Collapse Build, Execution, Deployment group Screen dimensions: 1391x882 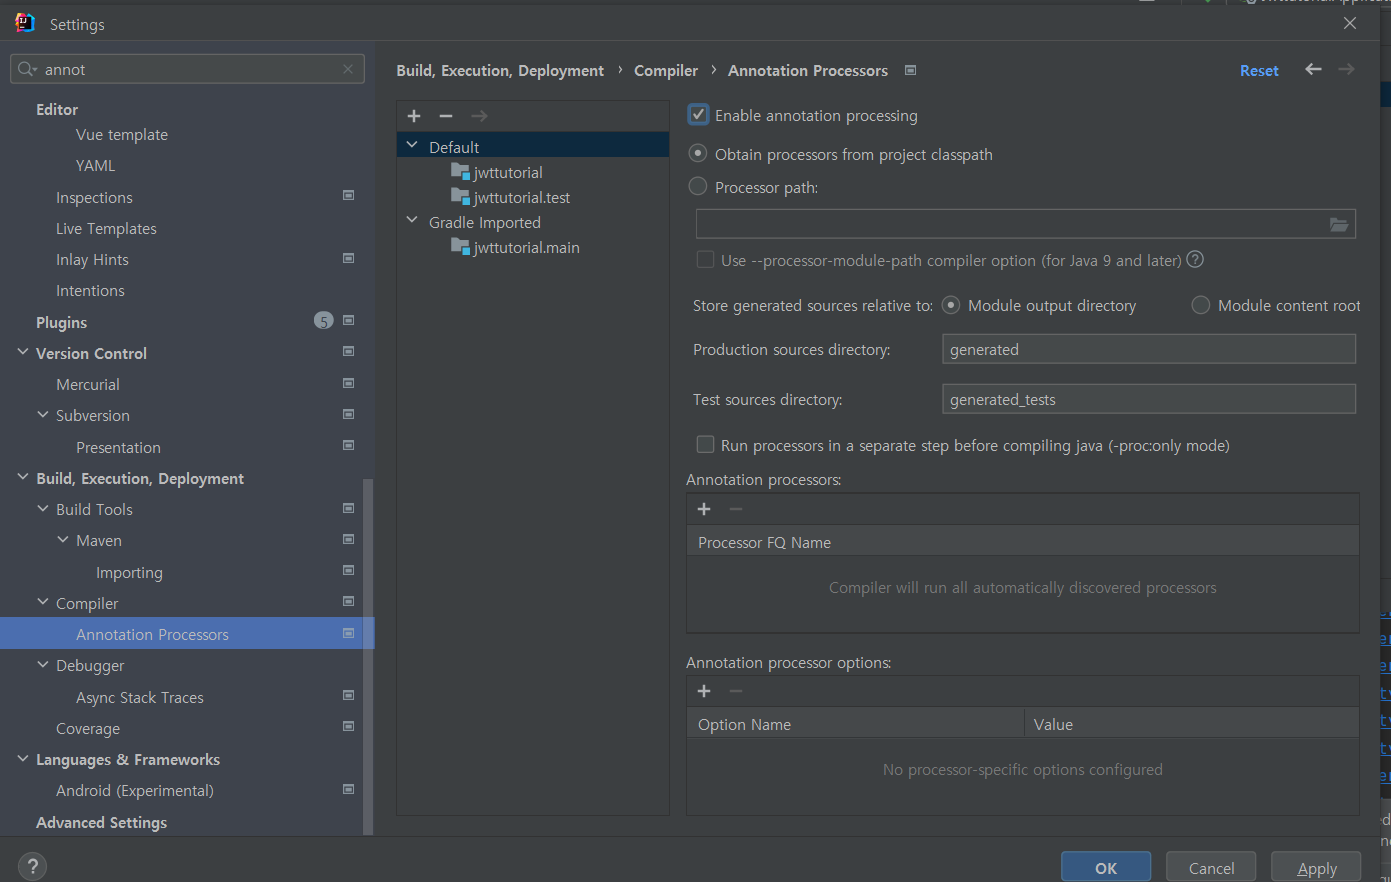point(23,478)
